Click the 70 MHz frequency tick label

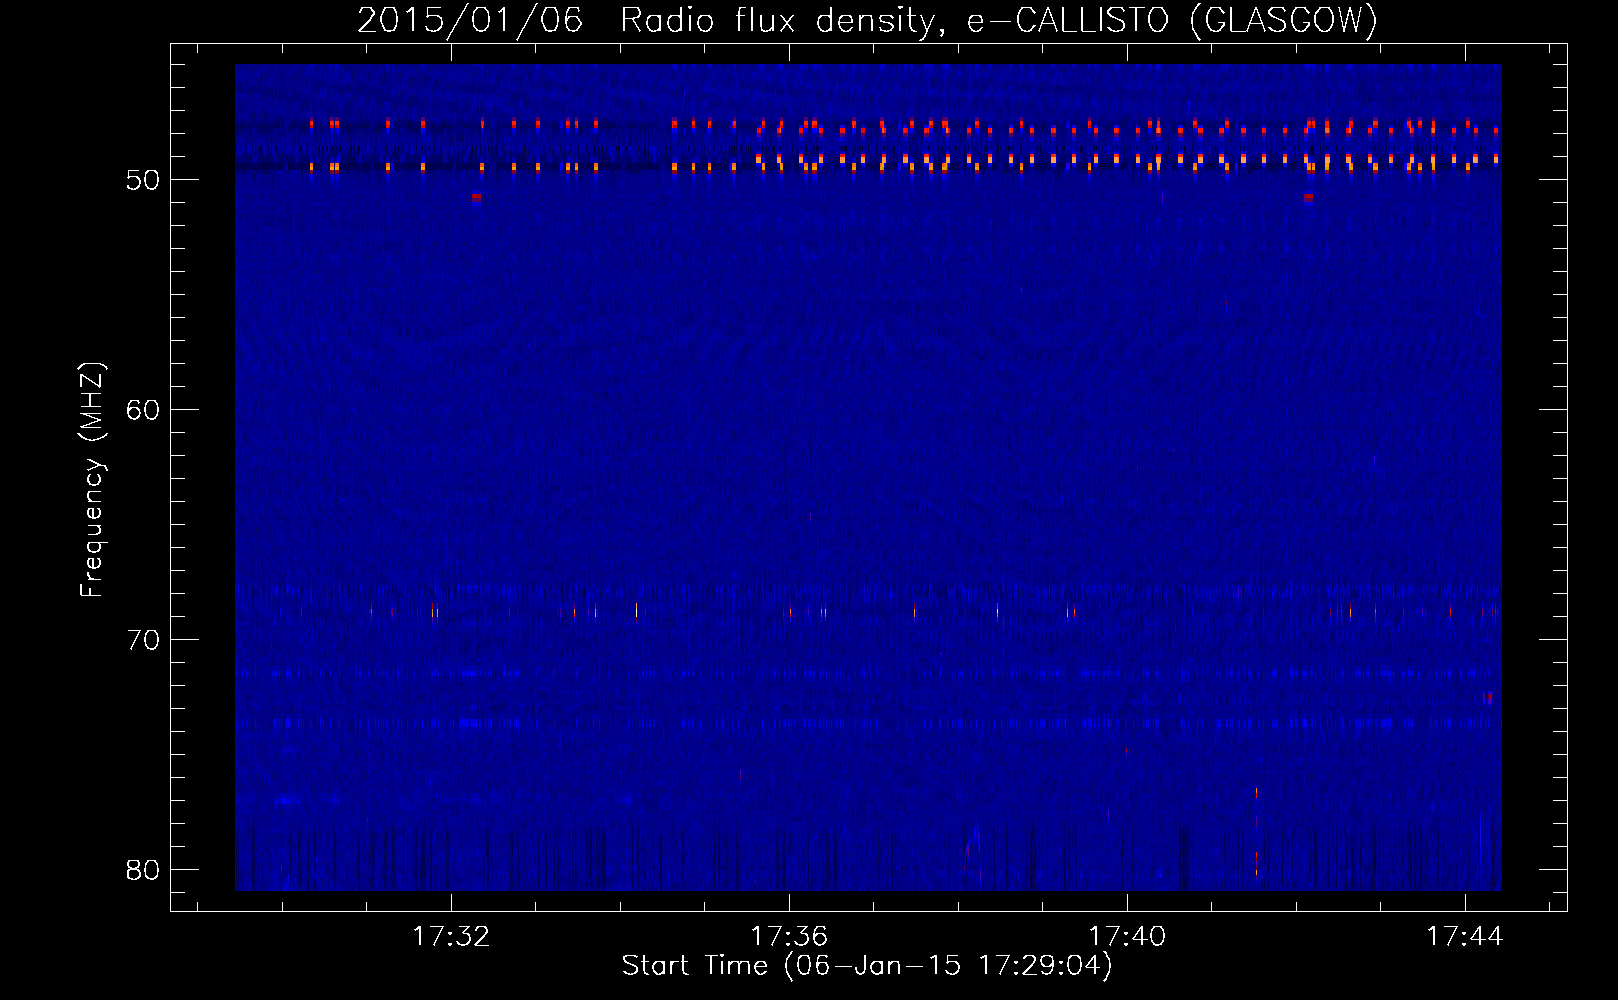tap(143, 640)
